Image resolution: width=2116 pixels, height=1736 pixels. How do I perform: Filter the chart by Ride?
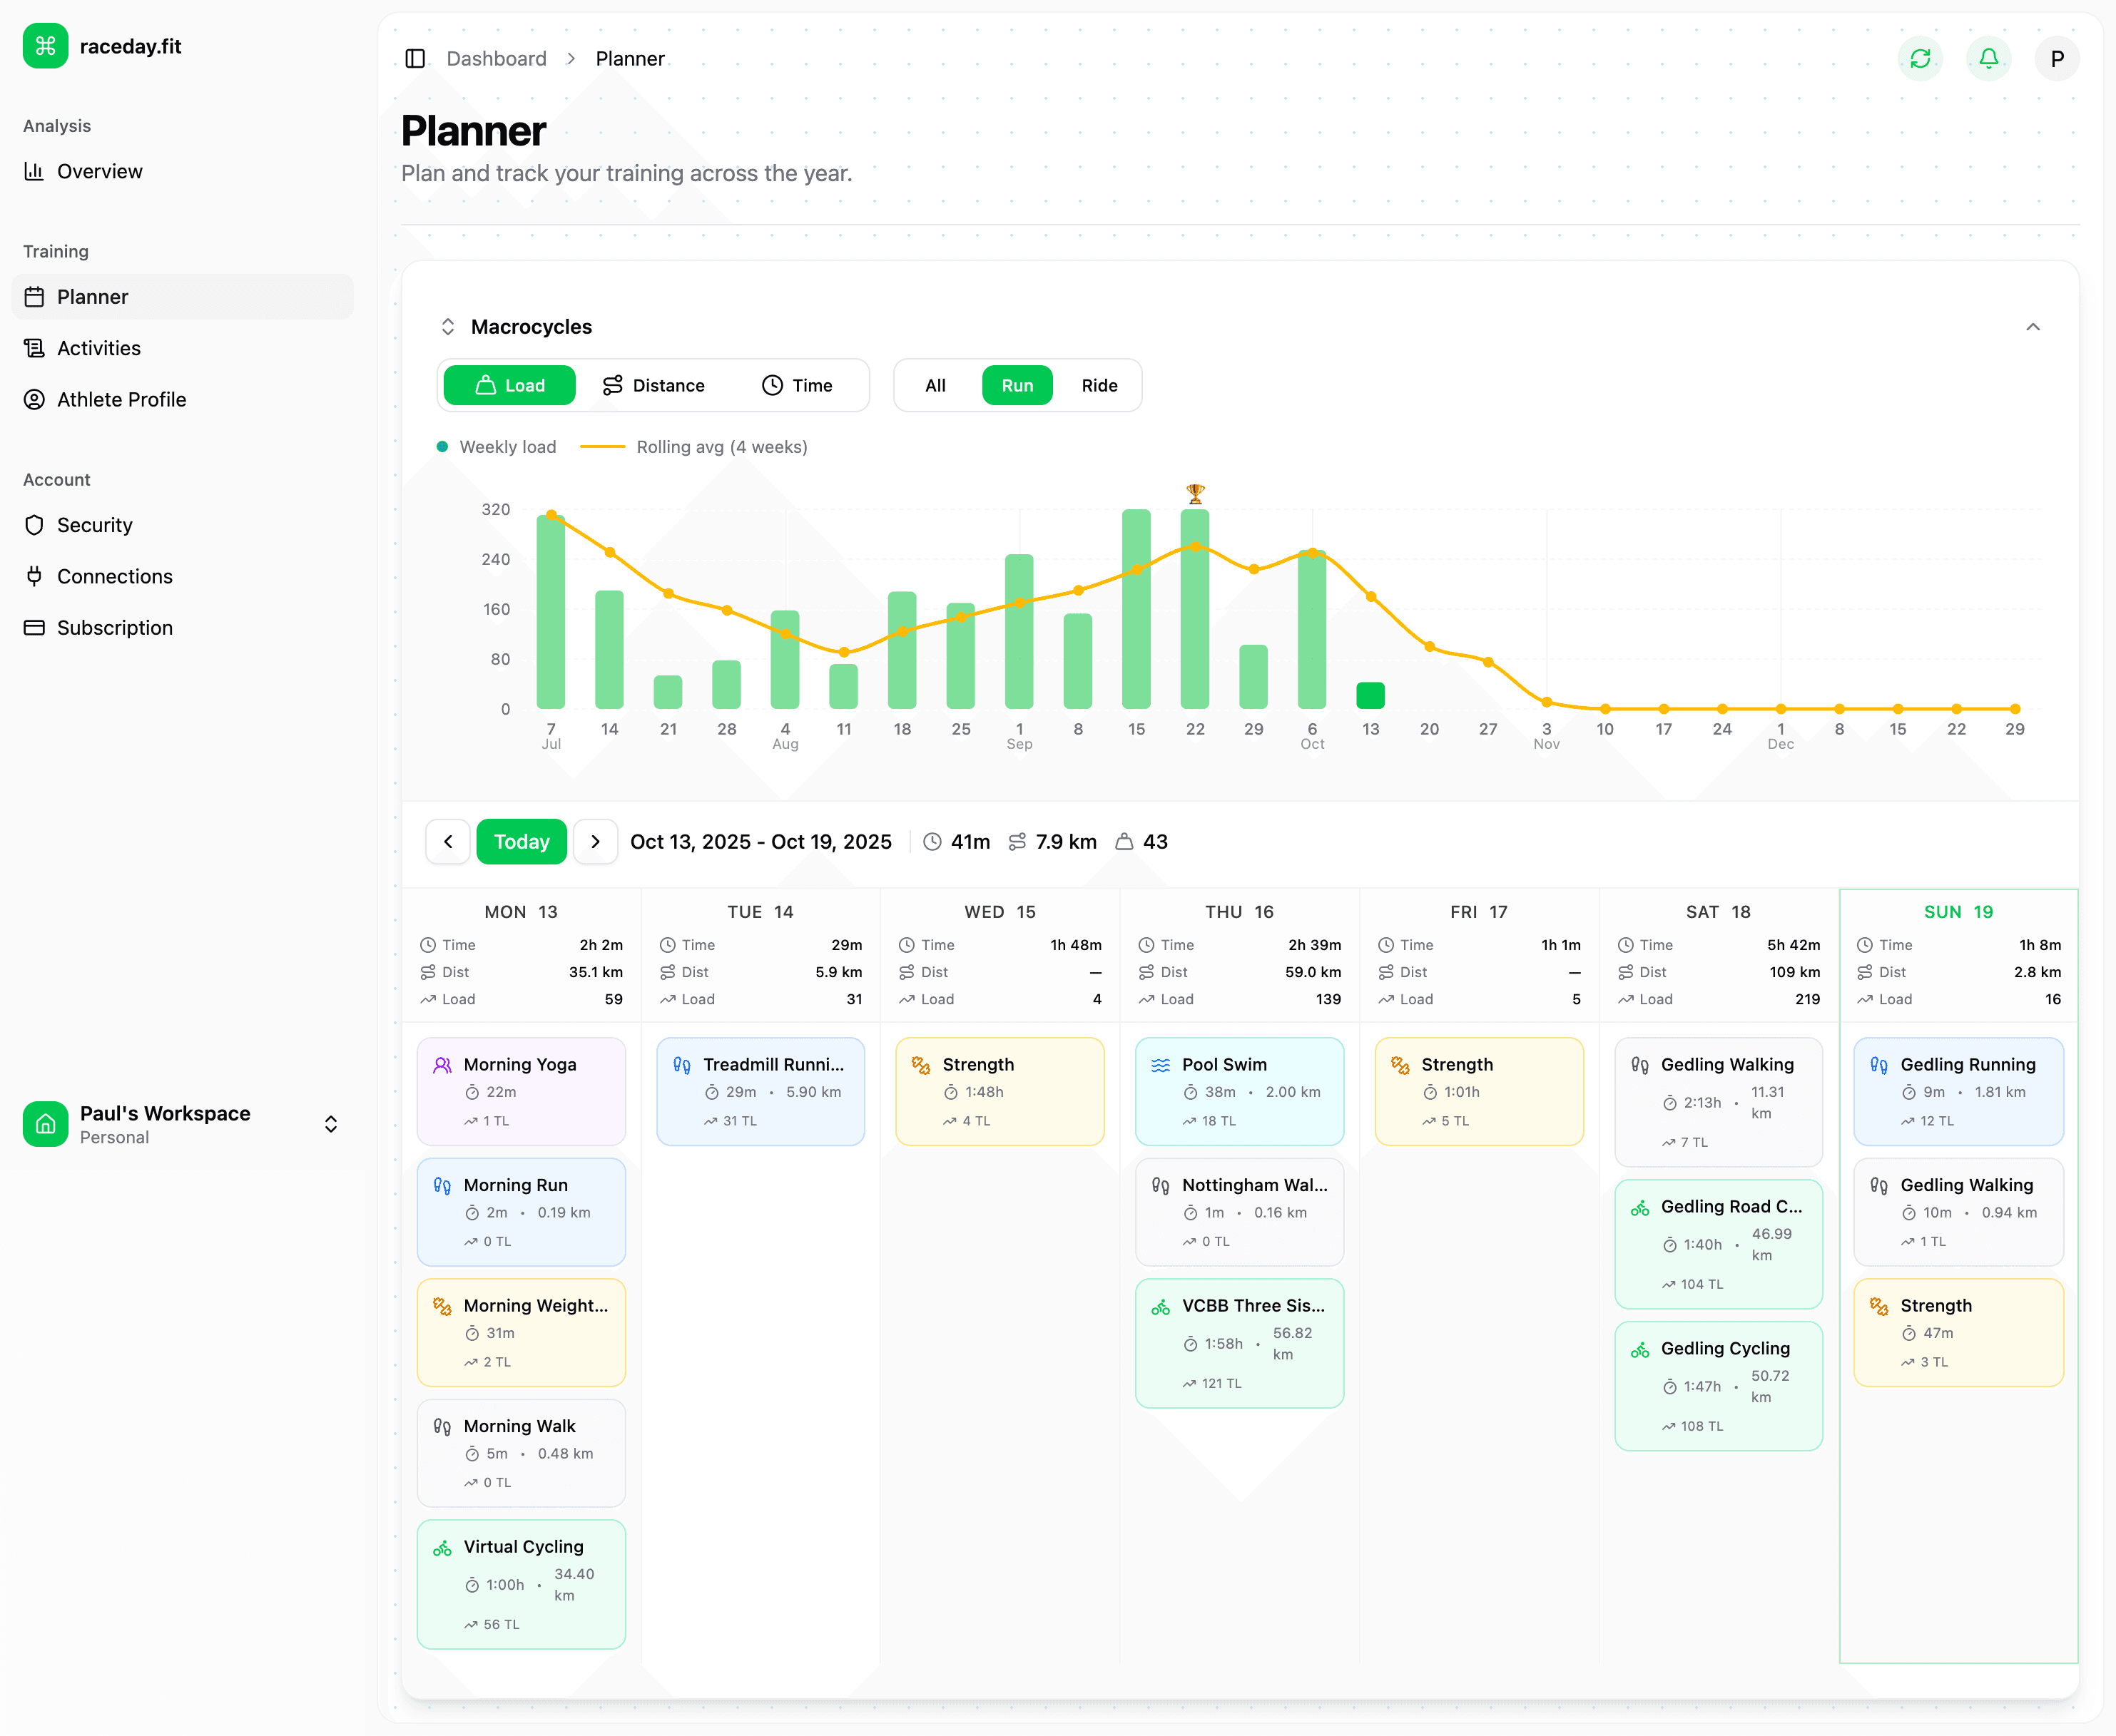tap(1099, 386)
